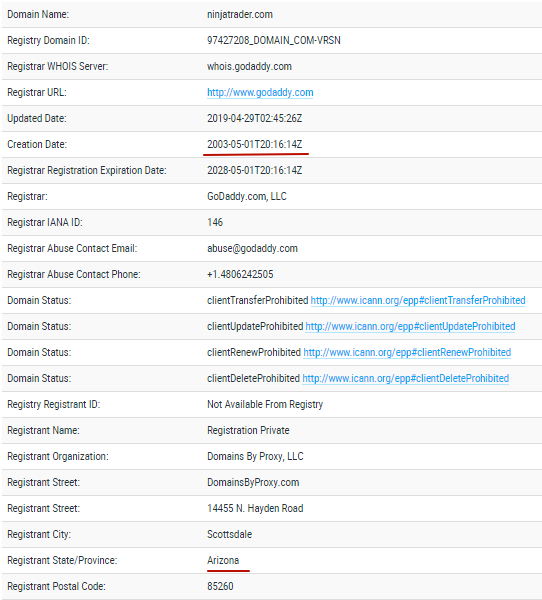This screenshot has width=542, height=600.
Task: Click the Domains By Proxy, LLC value
Action: coord(255,457)
